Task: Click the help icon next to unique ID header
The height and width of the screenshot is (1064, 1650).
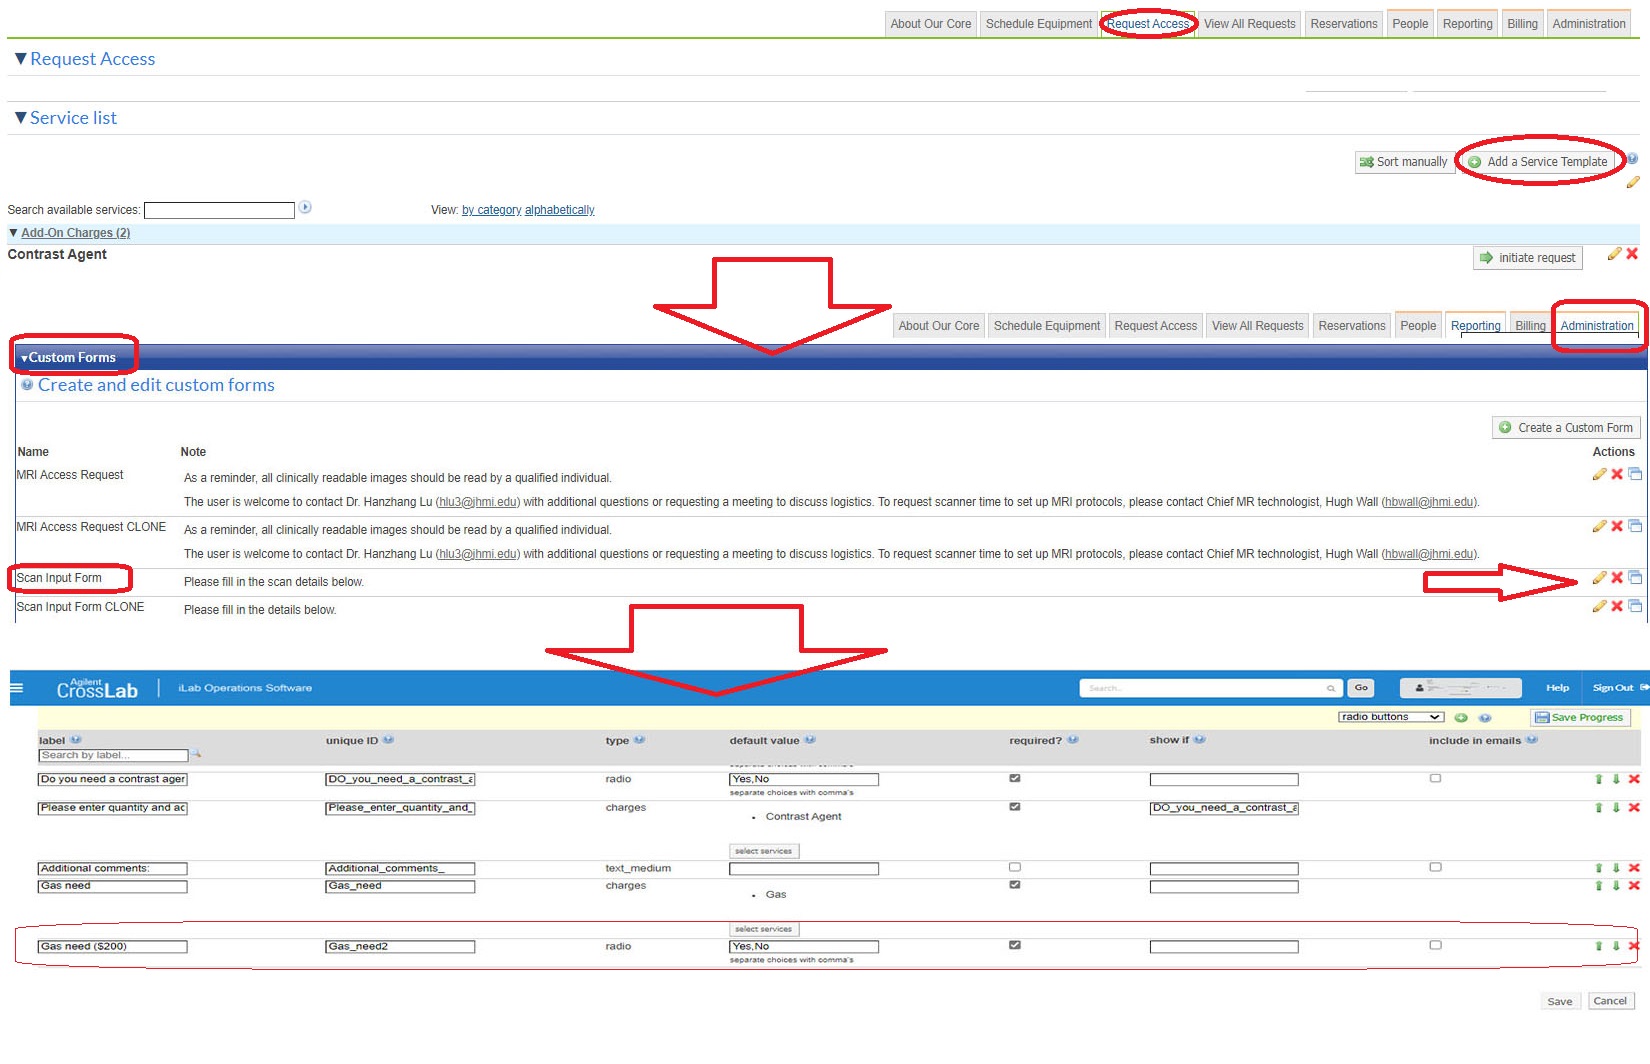Action: 389,740
